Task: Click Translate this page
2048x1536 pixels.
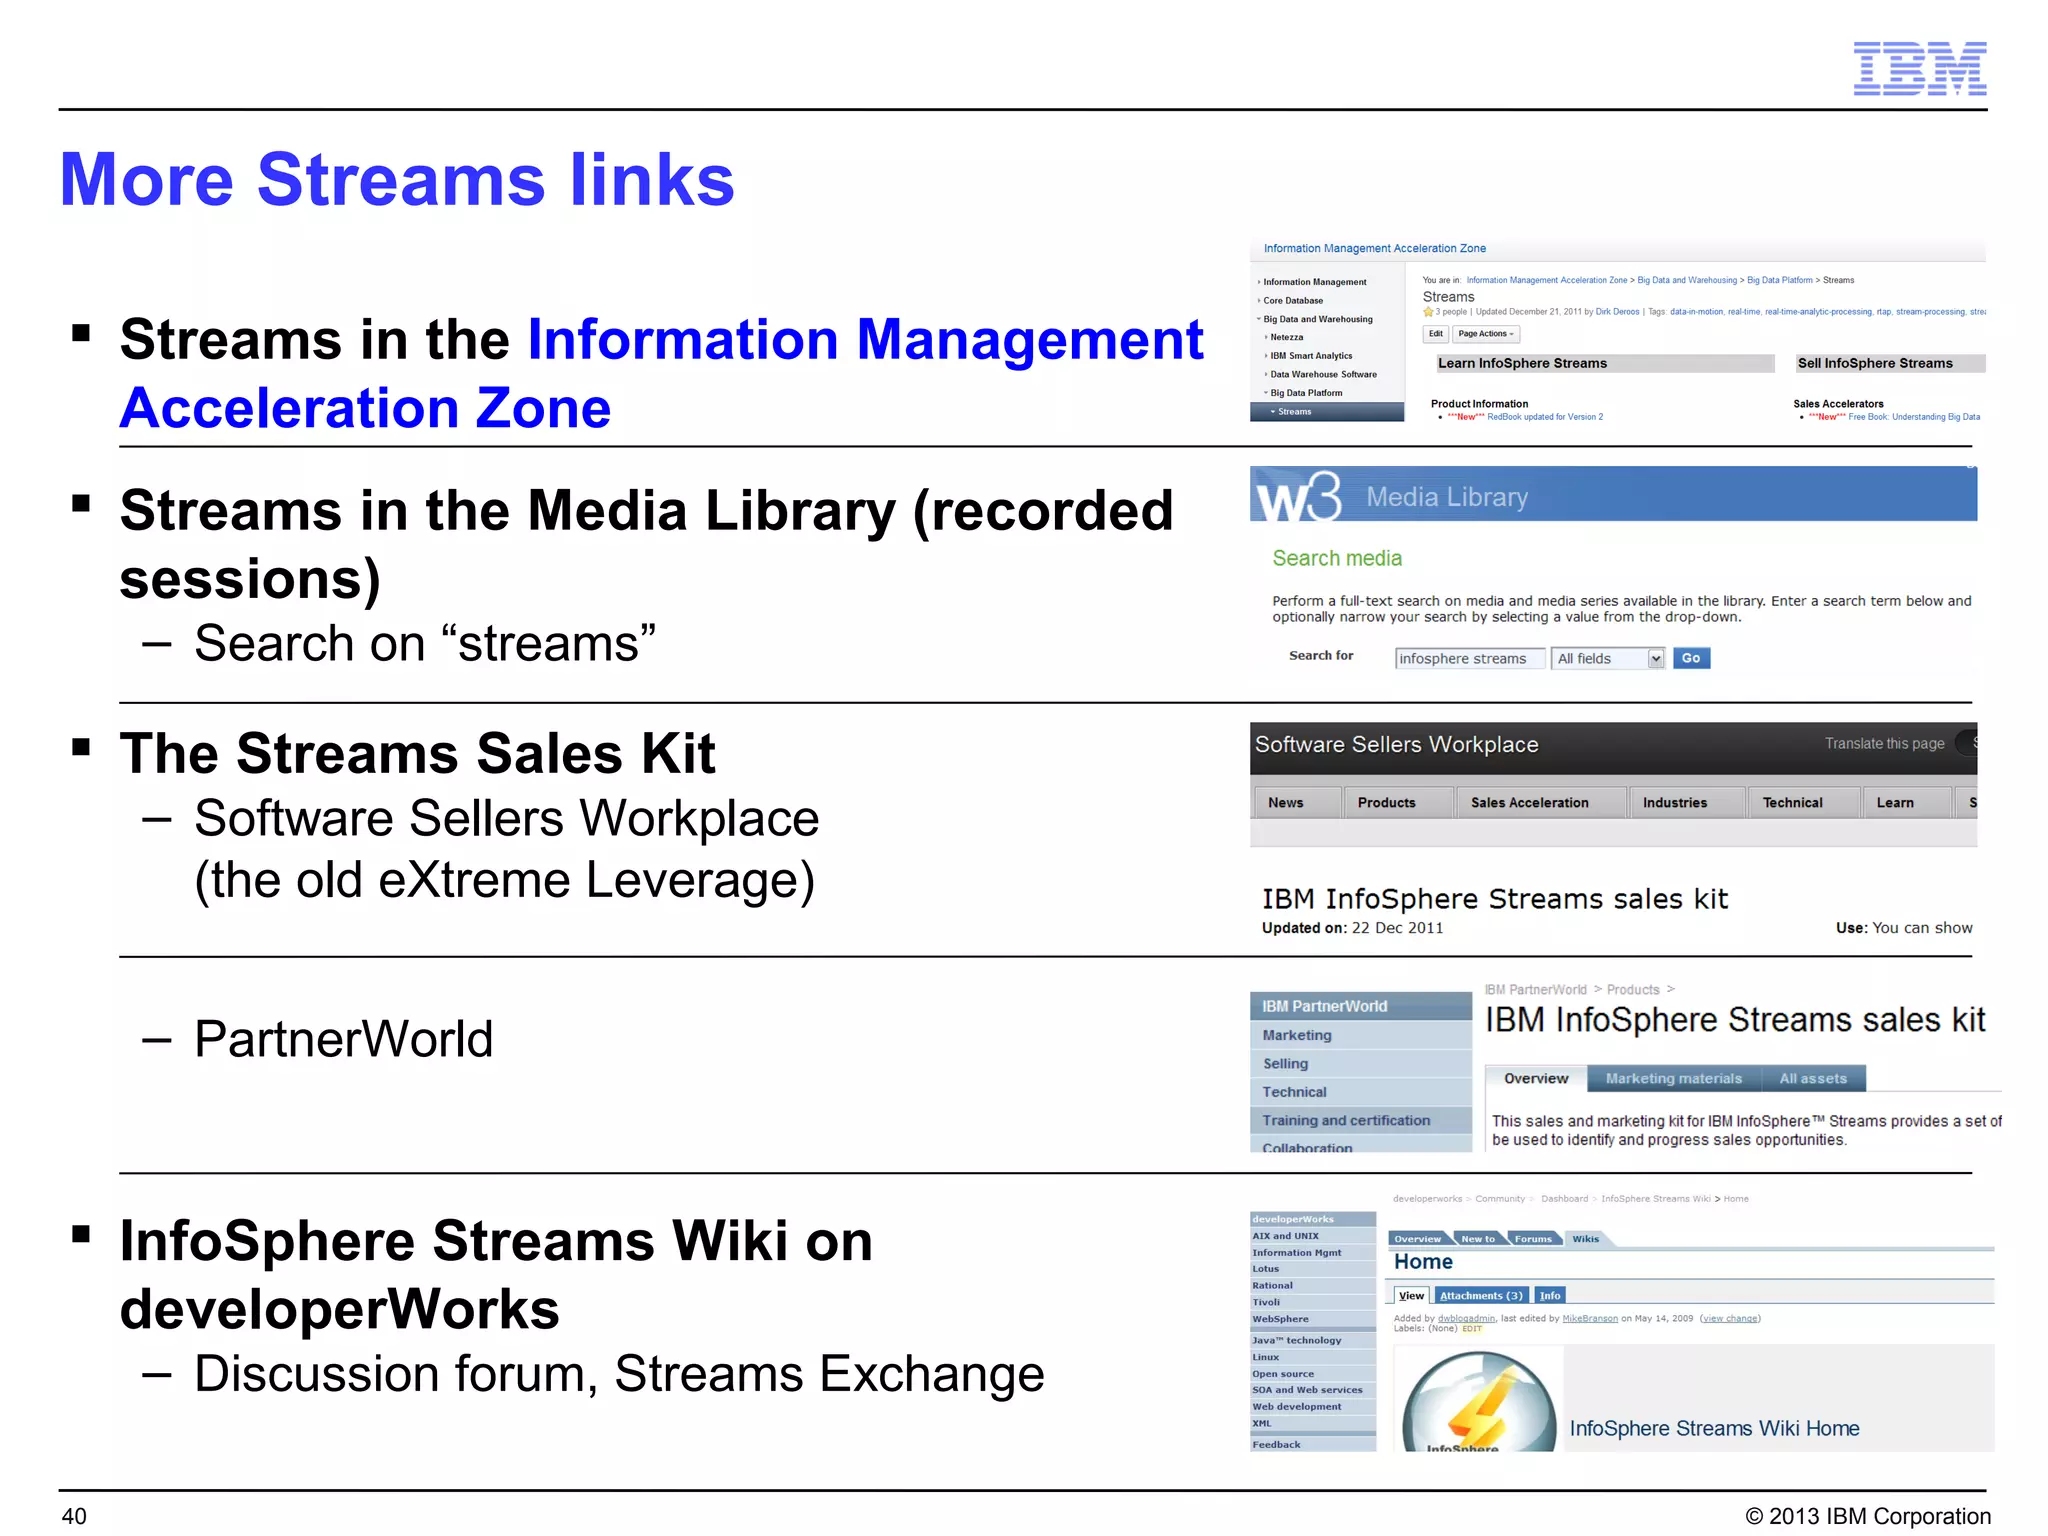Action: [1884, 743]
